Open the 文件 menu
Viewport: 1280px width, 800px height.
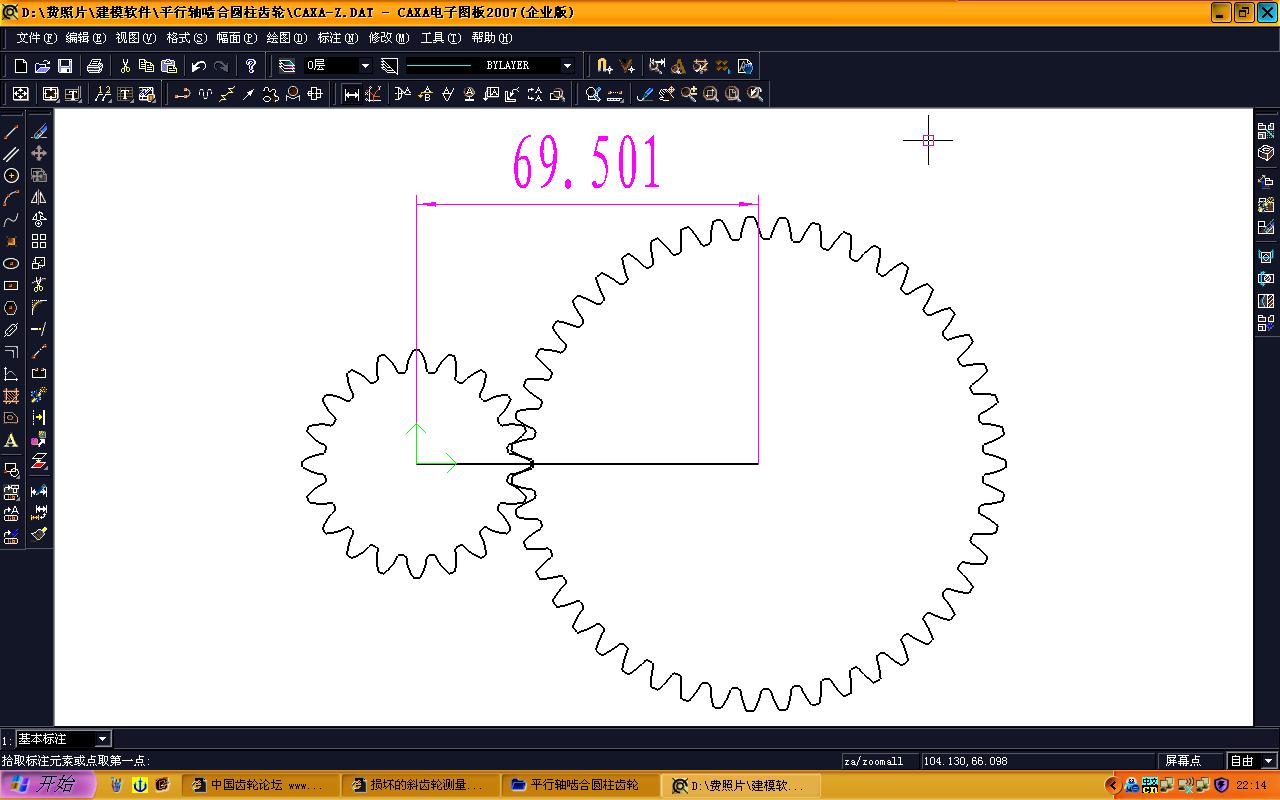36,38
